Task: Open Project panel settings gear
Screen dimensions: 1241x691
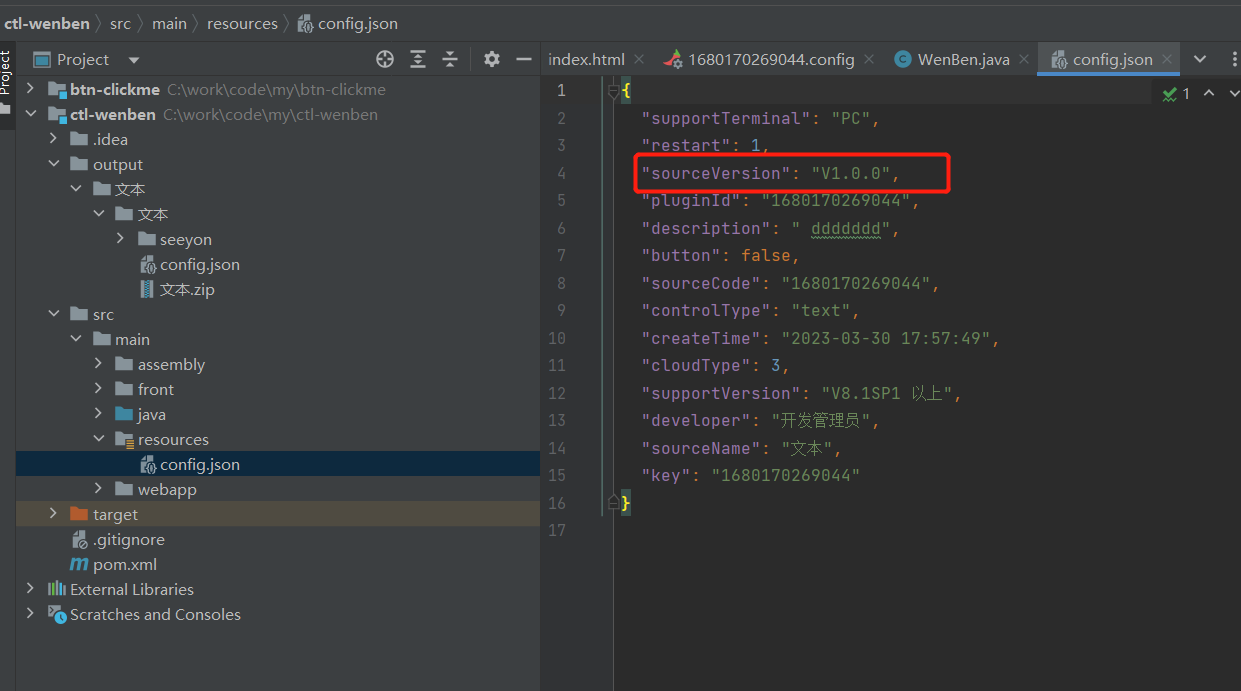Action: coord(491,60)
